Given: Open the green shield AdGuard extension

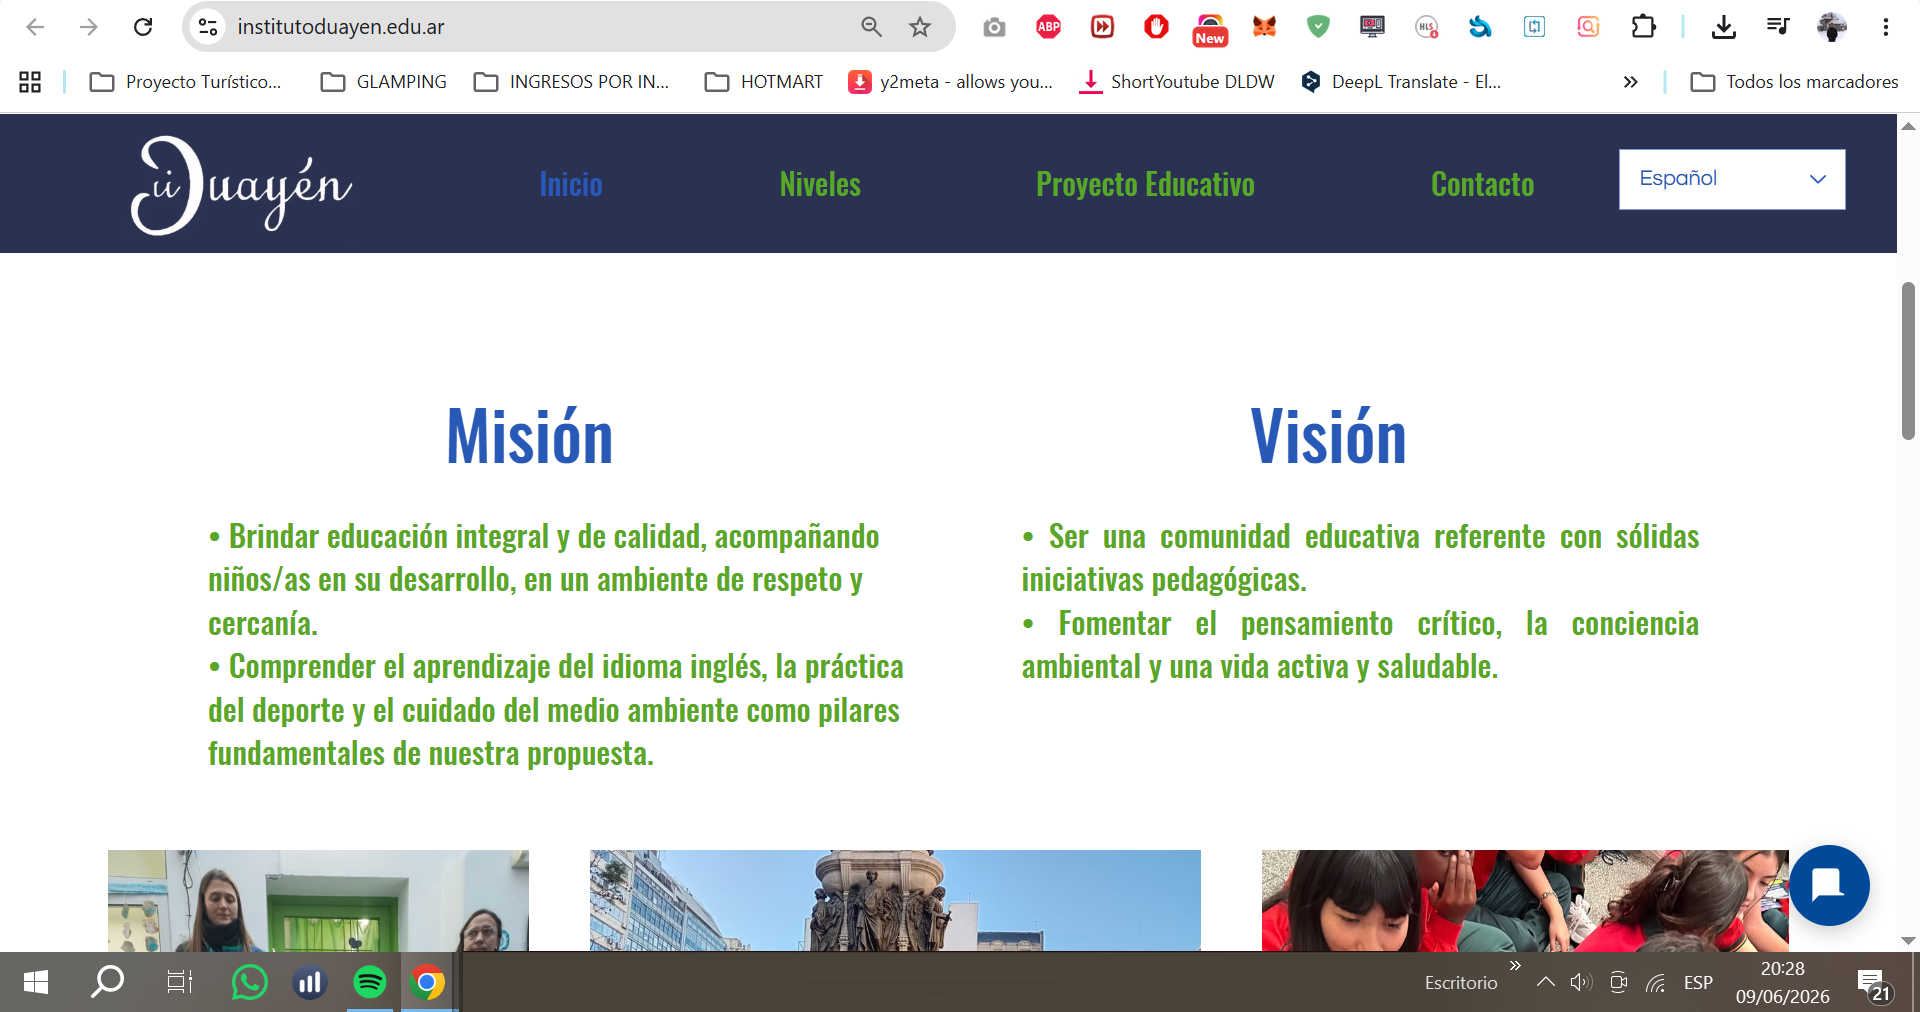Looking at the screenshot, I should click(1318, 27).
